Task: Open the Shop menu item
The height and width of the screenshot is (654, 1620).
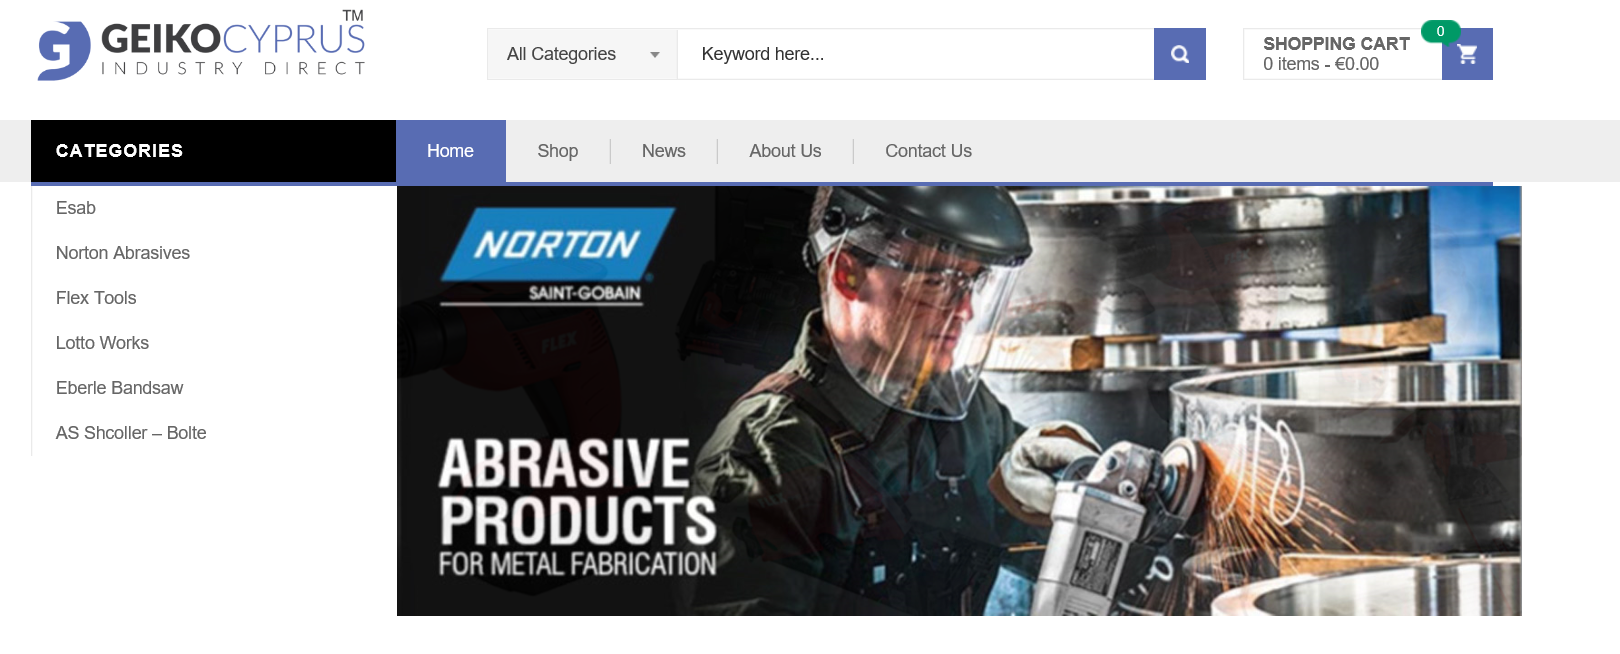Action: [557, 151]
